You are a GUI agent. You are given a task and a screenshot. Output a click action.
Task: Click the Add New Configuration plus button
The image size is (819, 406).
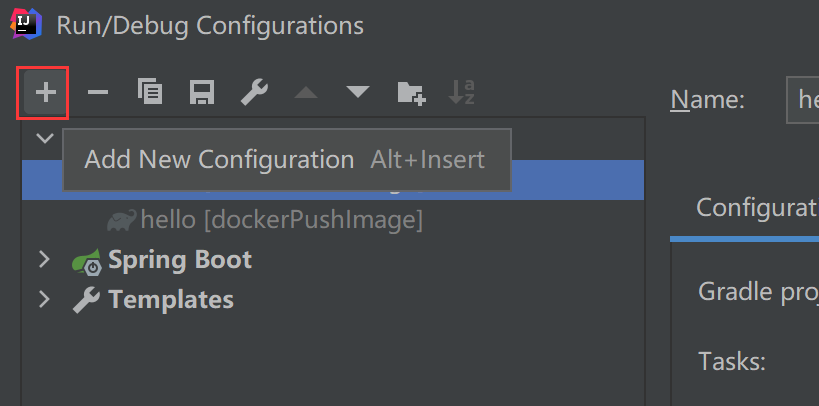43,93
